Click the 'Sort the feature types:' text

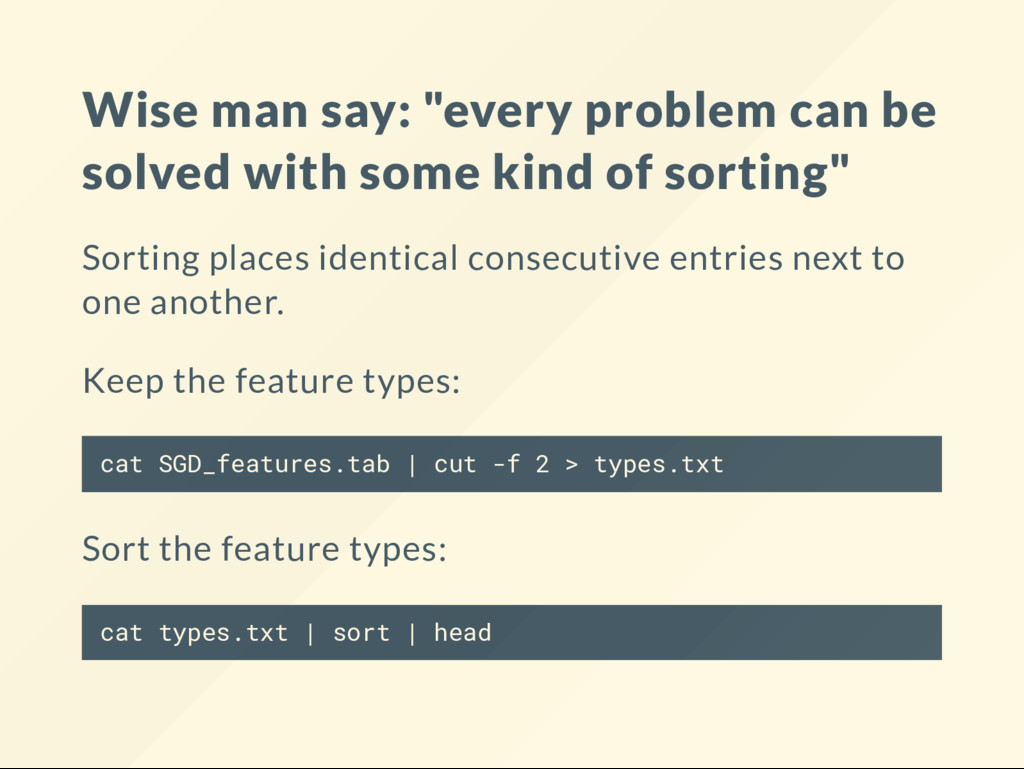tap(264, 549)
